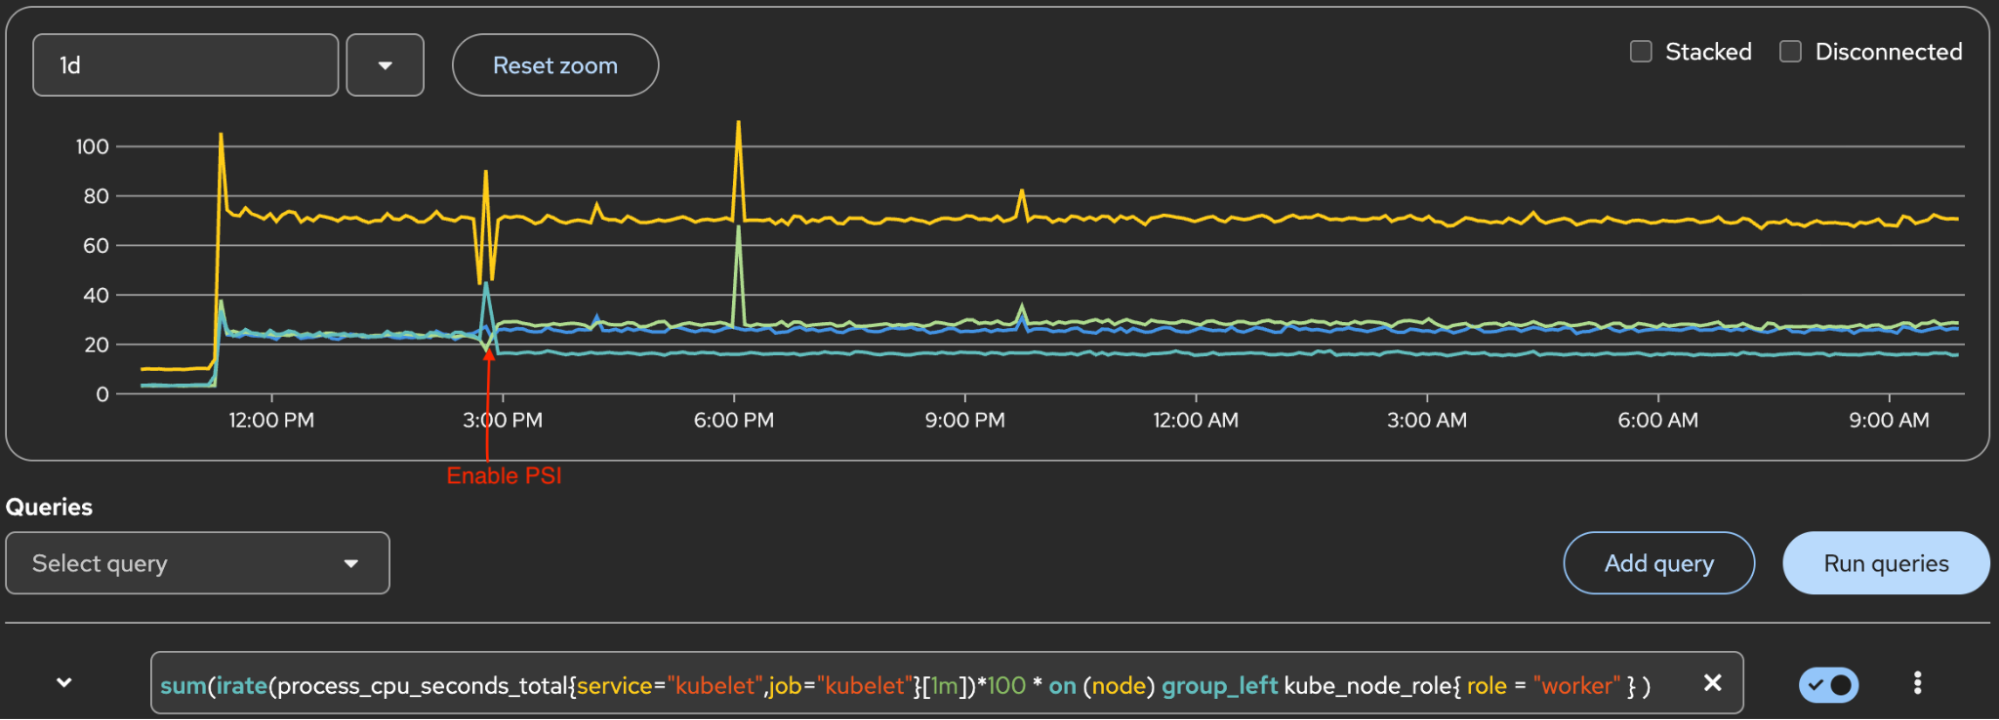The image size is (1999, 720).
Task: Open the time span caret dropdown
Action: click(x=385, y=66)
